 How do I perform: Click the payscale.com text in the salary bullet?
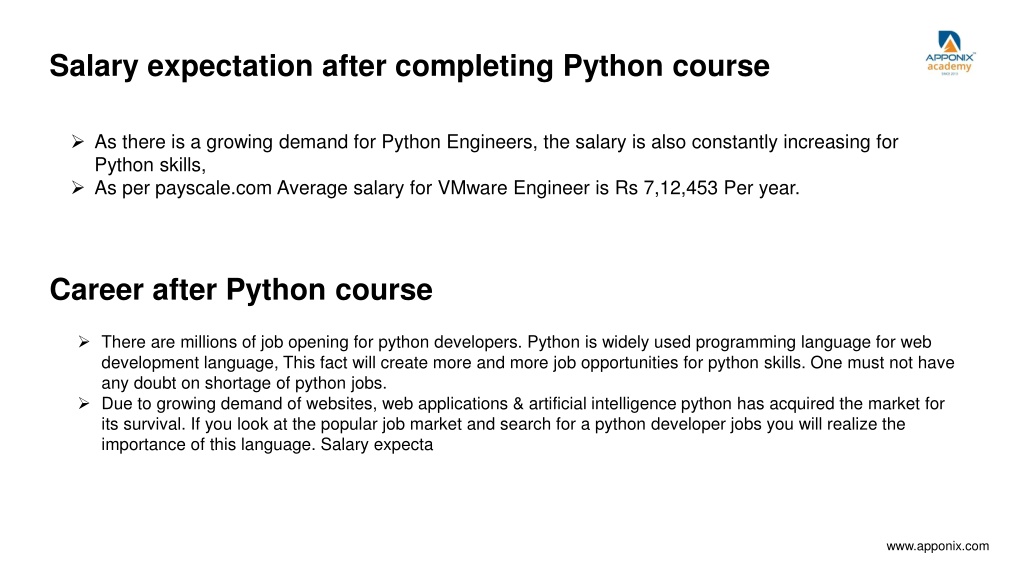tap(213, 188)
